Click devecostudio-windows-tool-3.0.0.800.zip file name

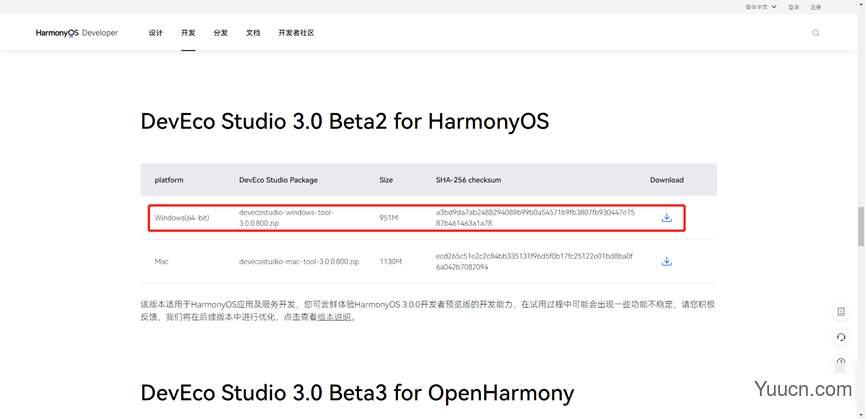click(x=287, y=218)
